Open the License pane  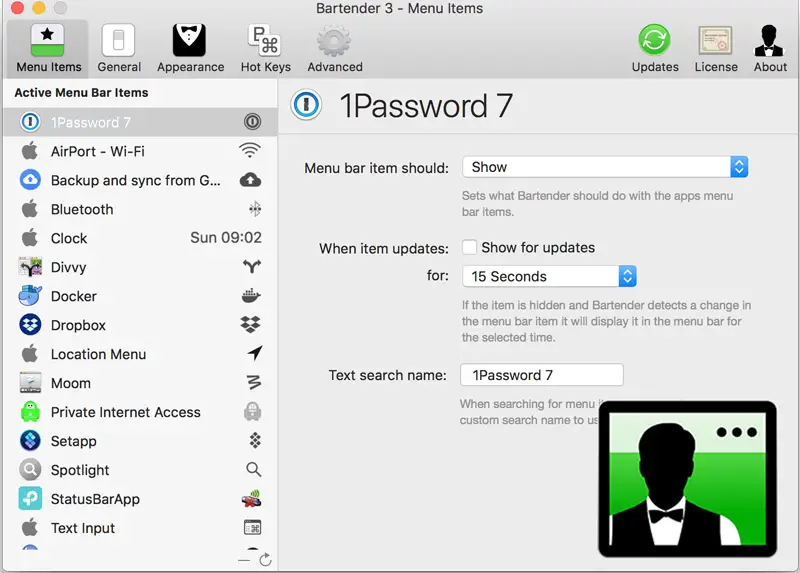715,49
